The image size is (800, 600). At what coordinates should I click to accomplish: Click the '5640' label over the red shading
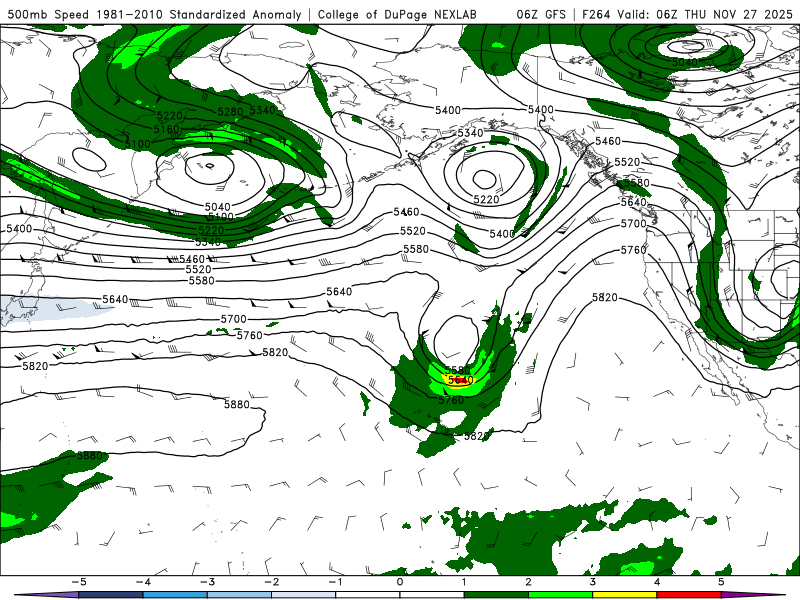point(460,380)
